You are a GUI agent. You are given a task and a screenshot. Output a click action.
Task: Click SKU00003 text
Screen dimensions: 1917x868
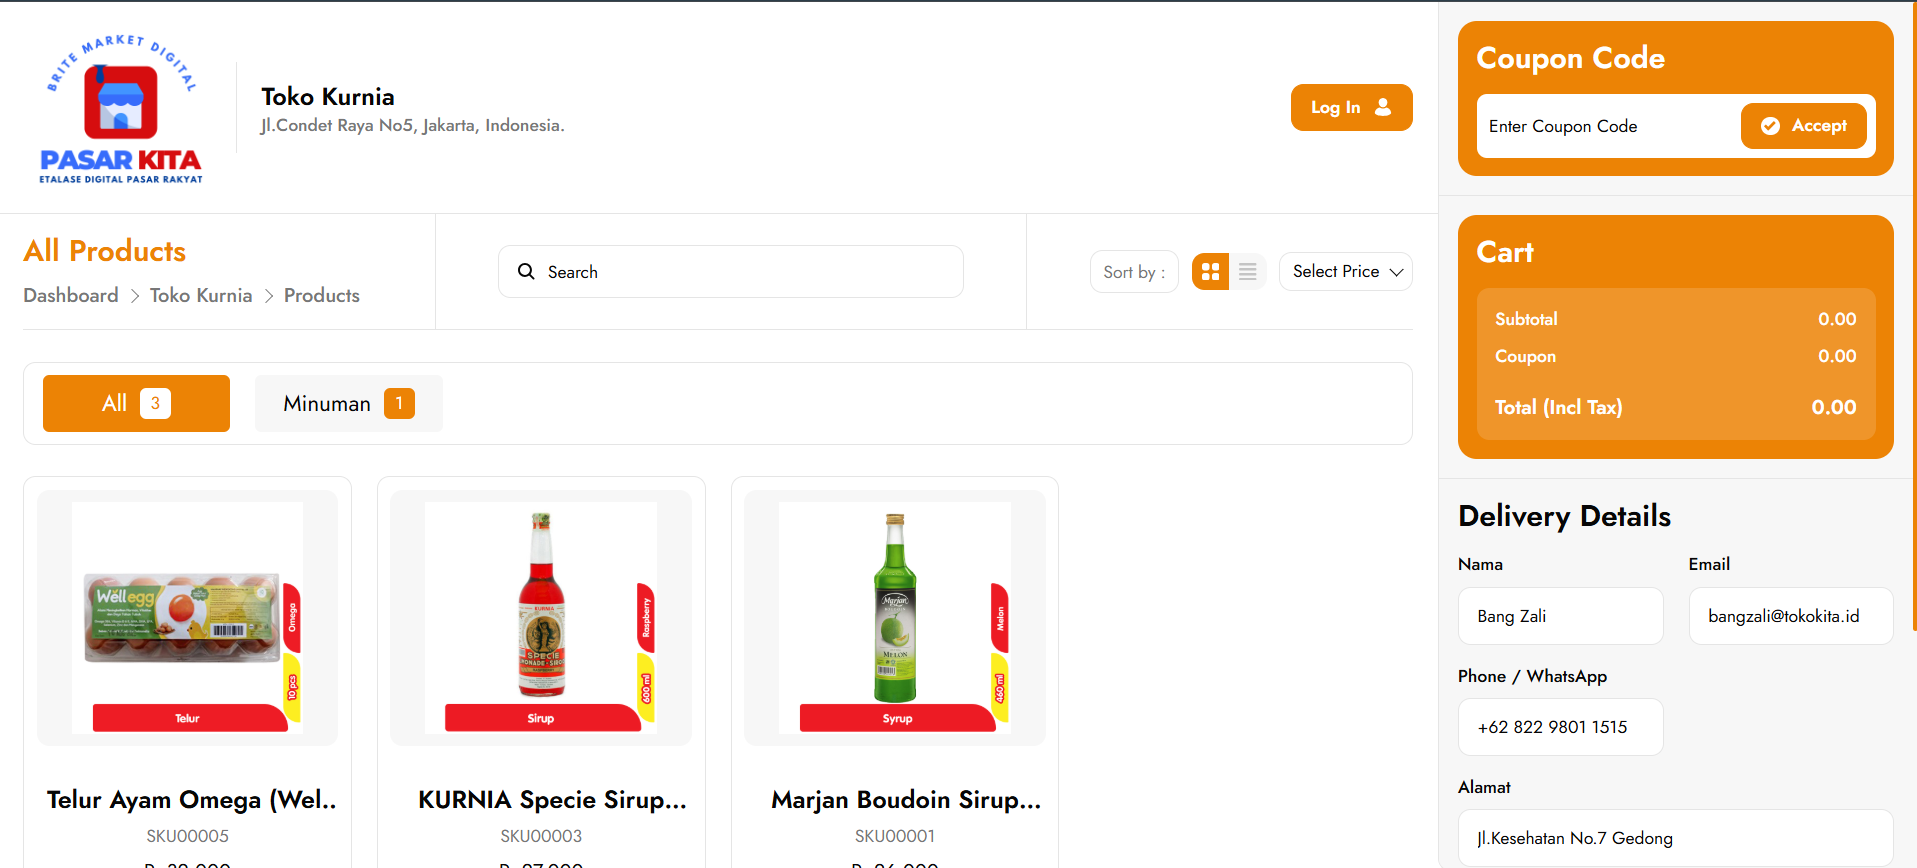pyautogui.click(x=541, y=836)
